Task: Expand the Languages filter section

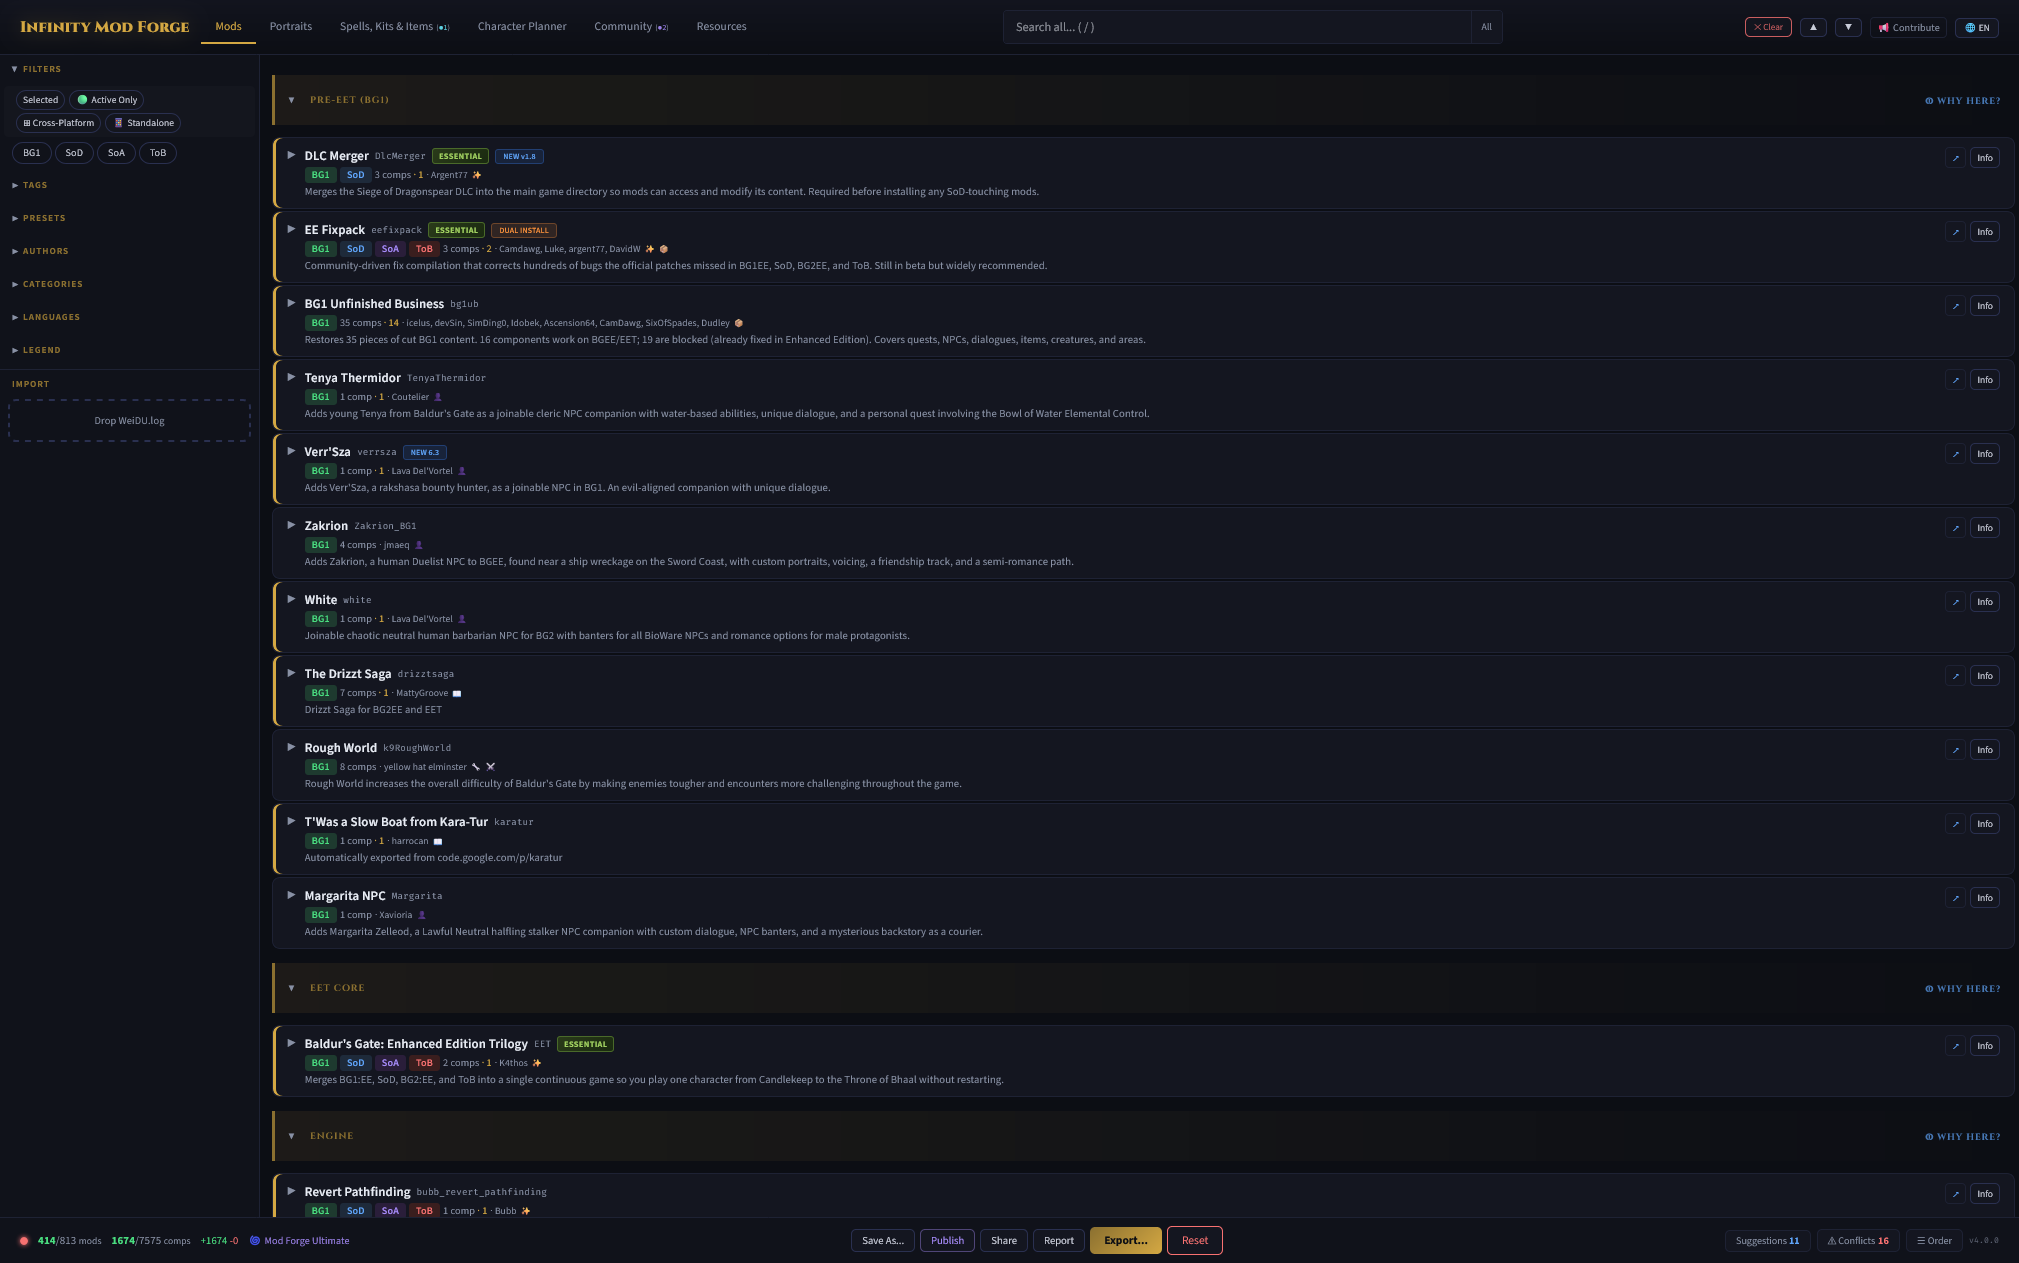Action: [x=46, y=317]
